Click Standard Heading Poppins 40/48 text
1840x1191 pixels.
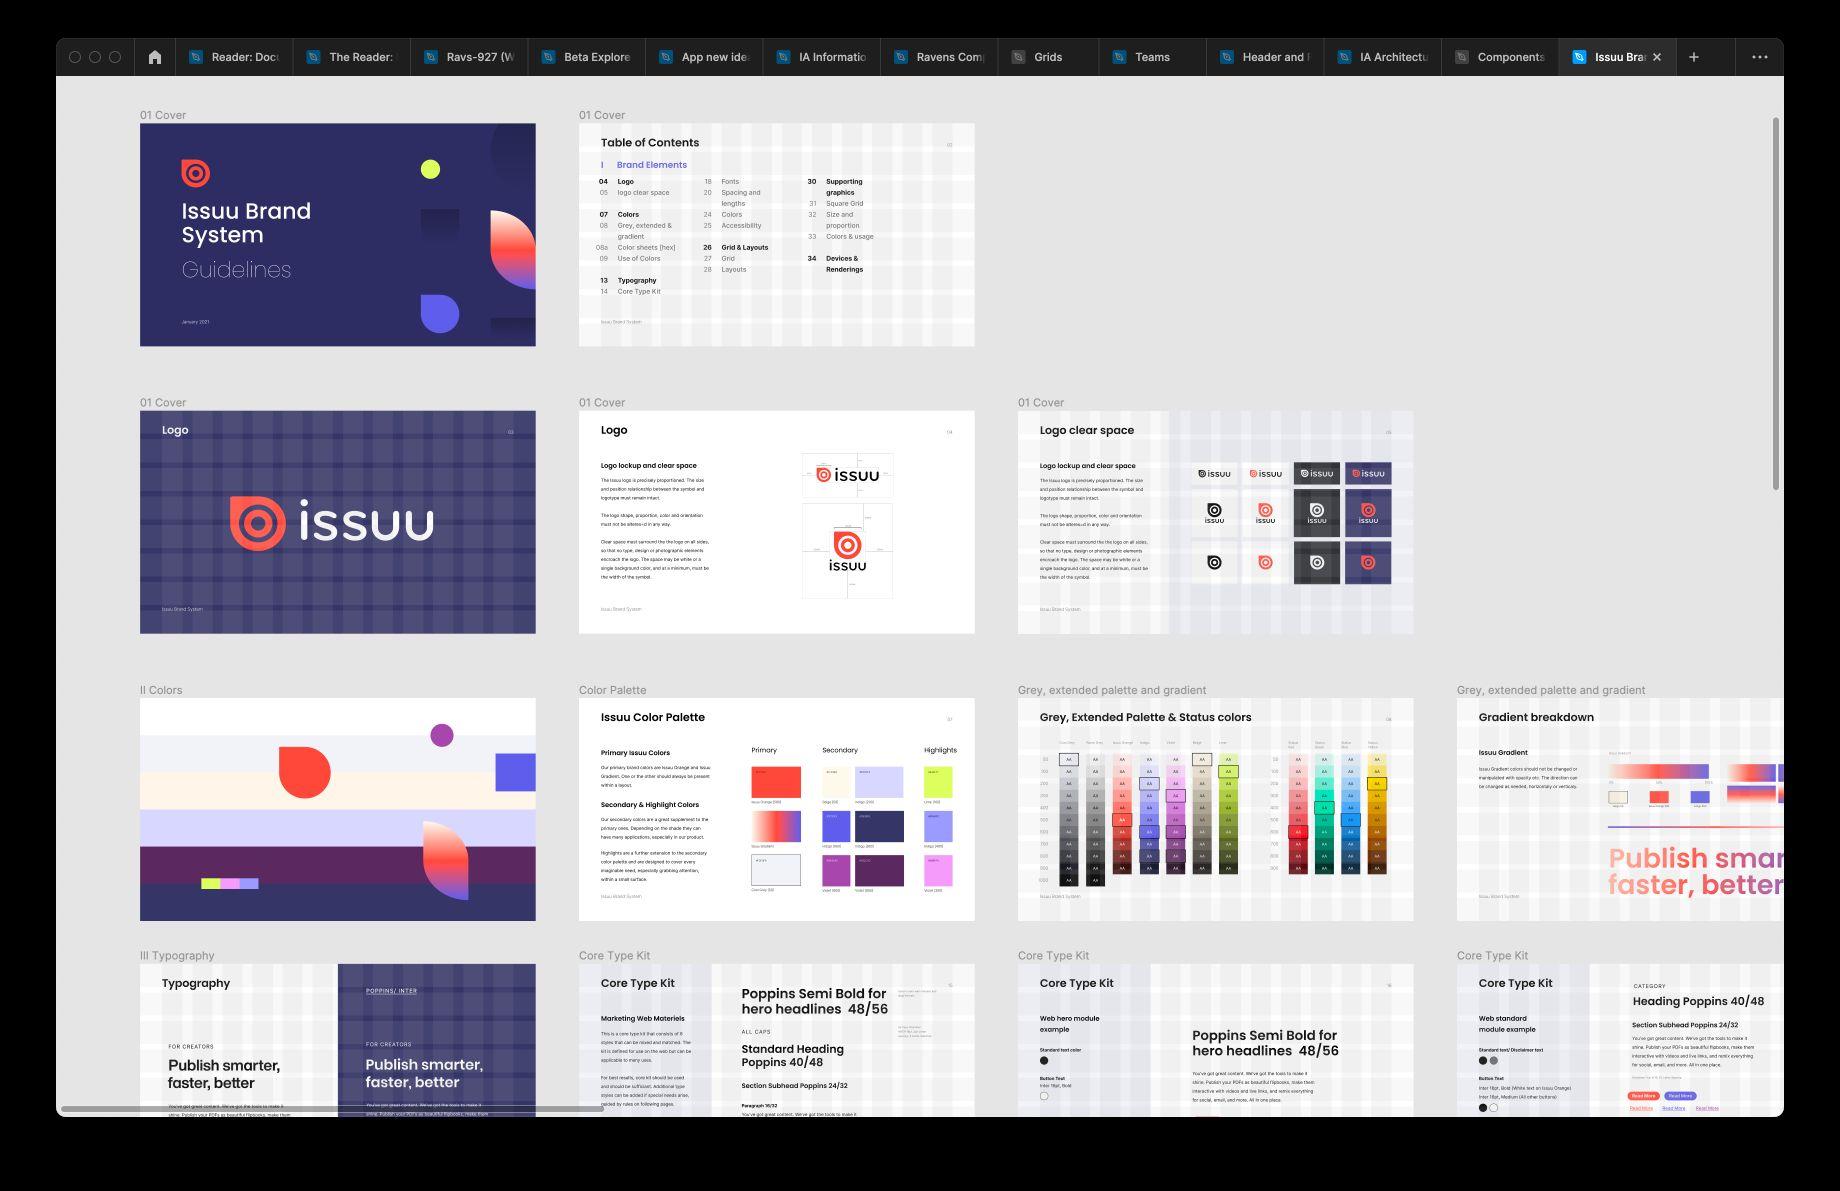pyautogui.click(x=792, y=1055)
